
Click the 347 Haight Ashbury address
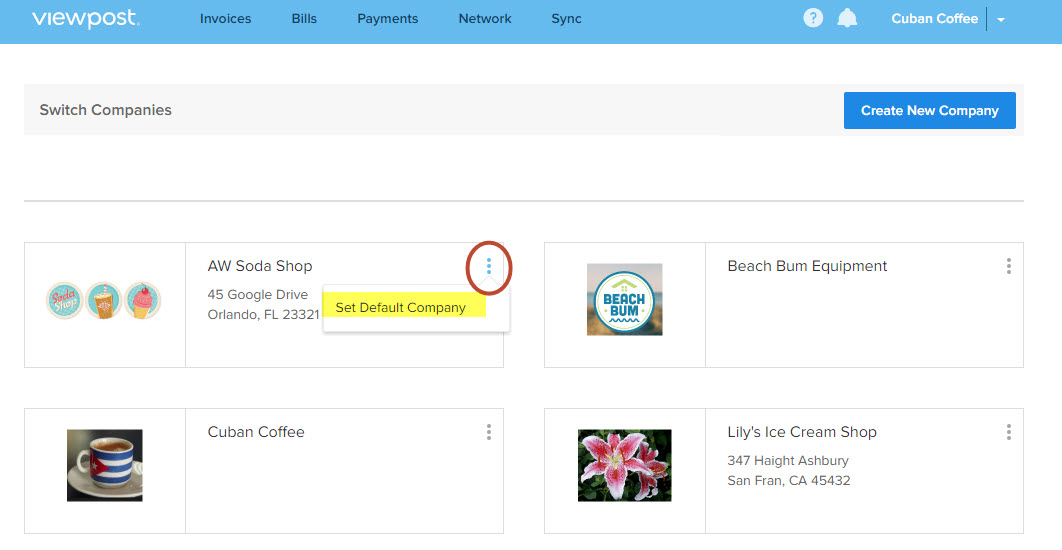[x=788, y=461]
